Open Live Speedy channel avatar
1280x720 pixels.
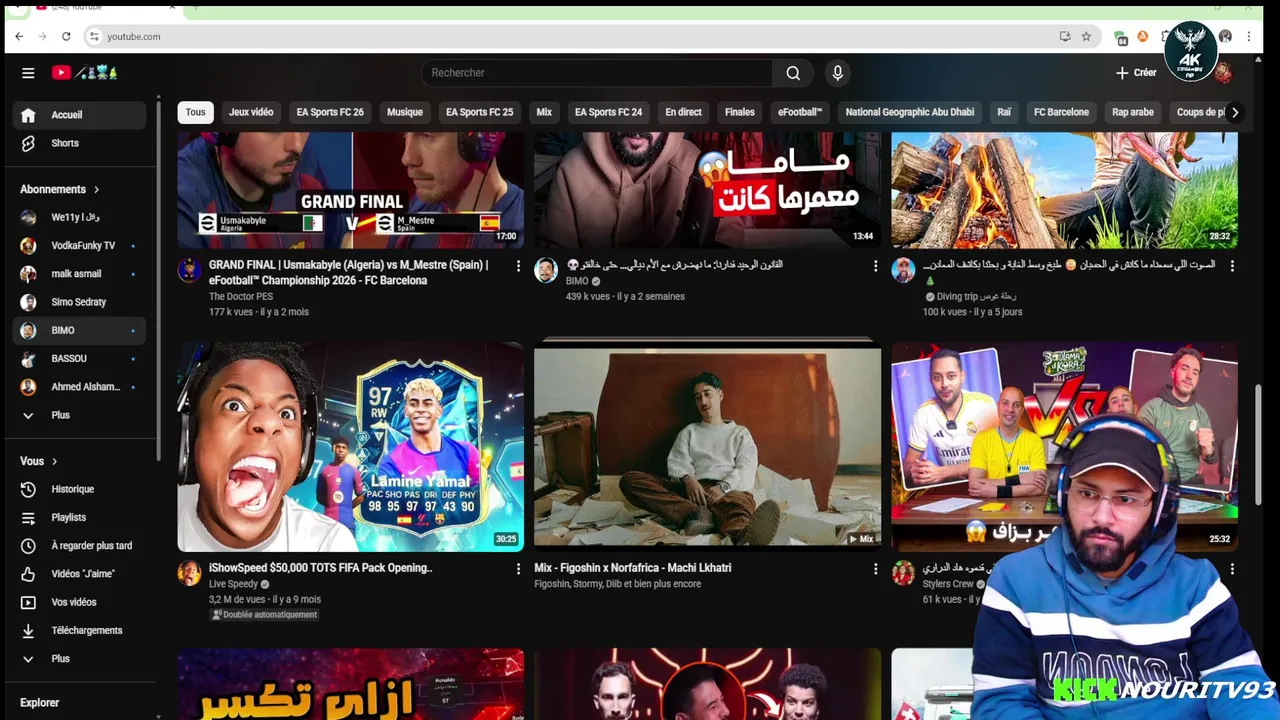(189, 573)
